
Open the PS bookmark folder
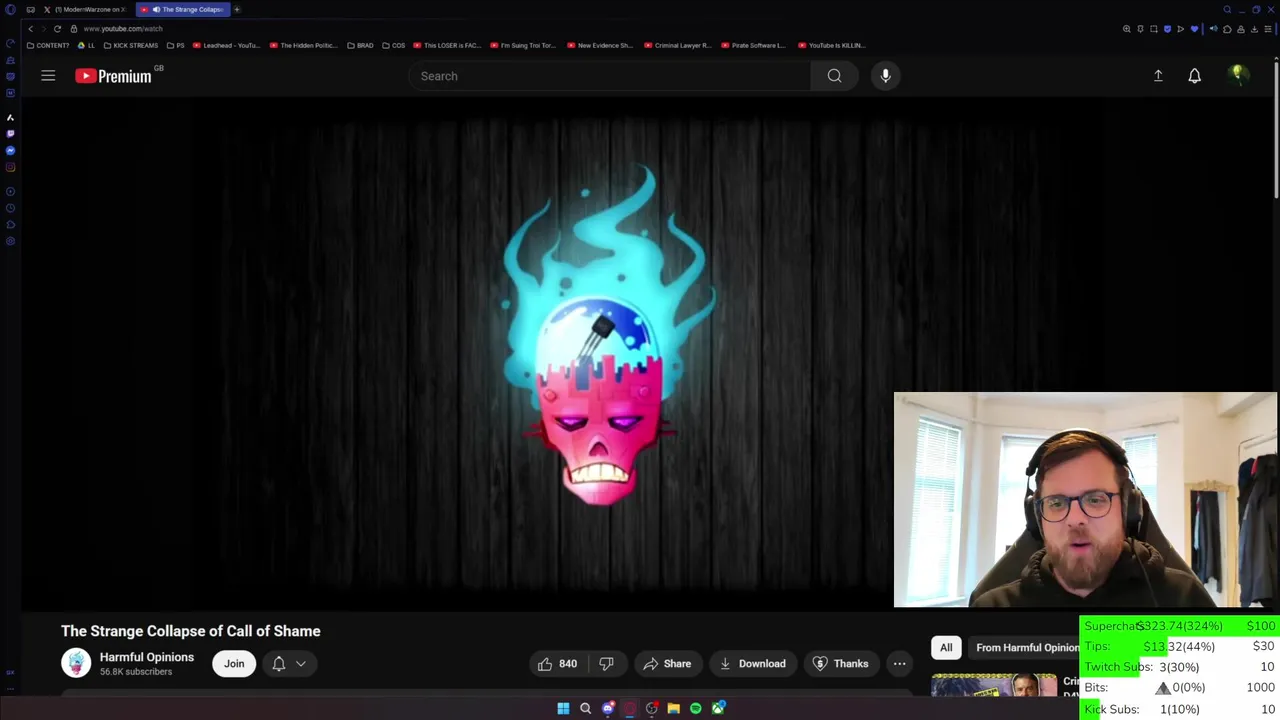coord(175,45)
